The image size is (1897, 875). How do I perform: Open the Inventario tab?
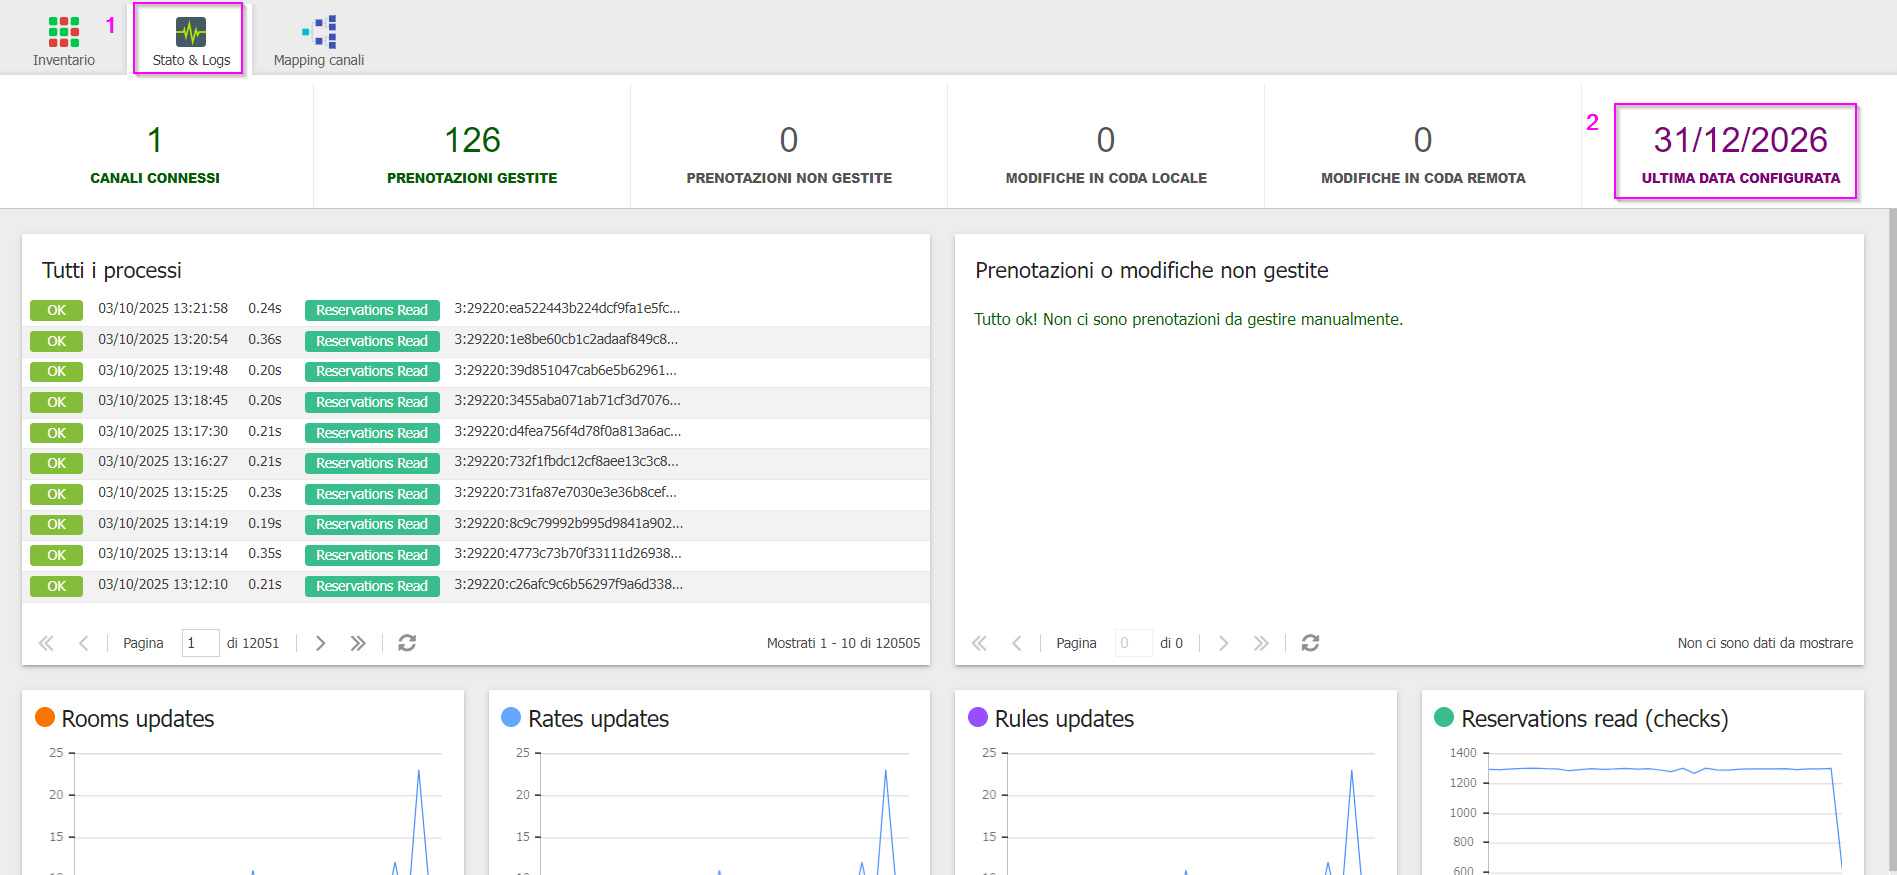pyautogui.click(x=64, y=42)
